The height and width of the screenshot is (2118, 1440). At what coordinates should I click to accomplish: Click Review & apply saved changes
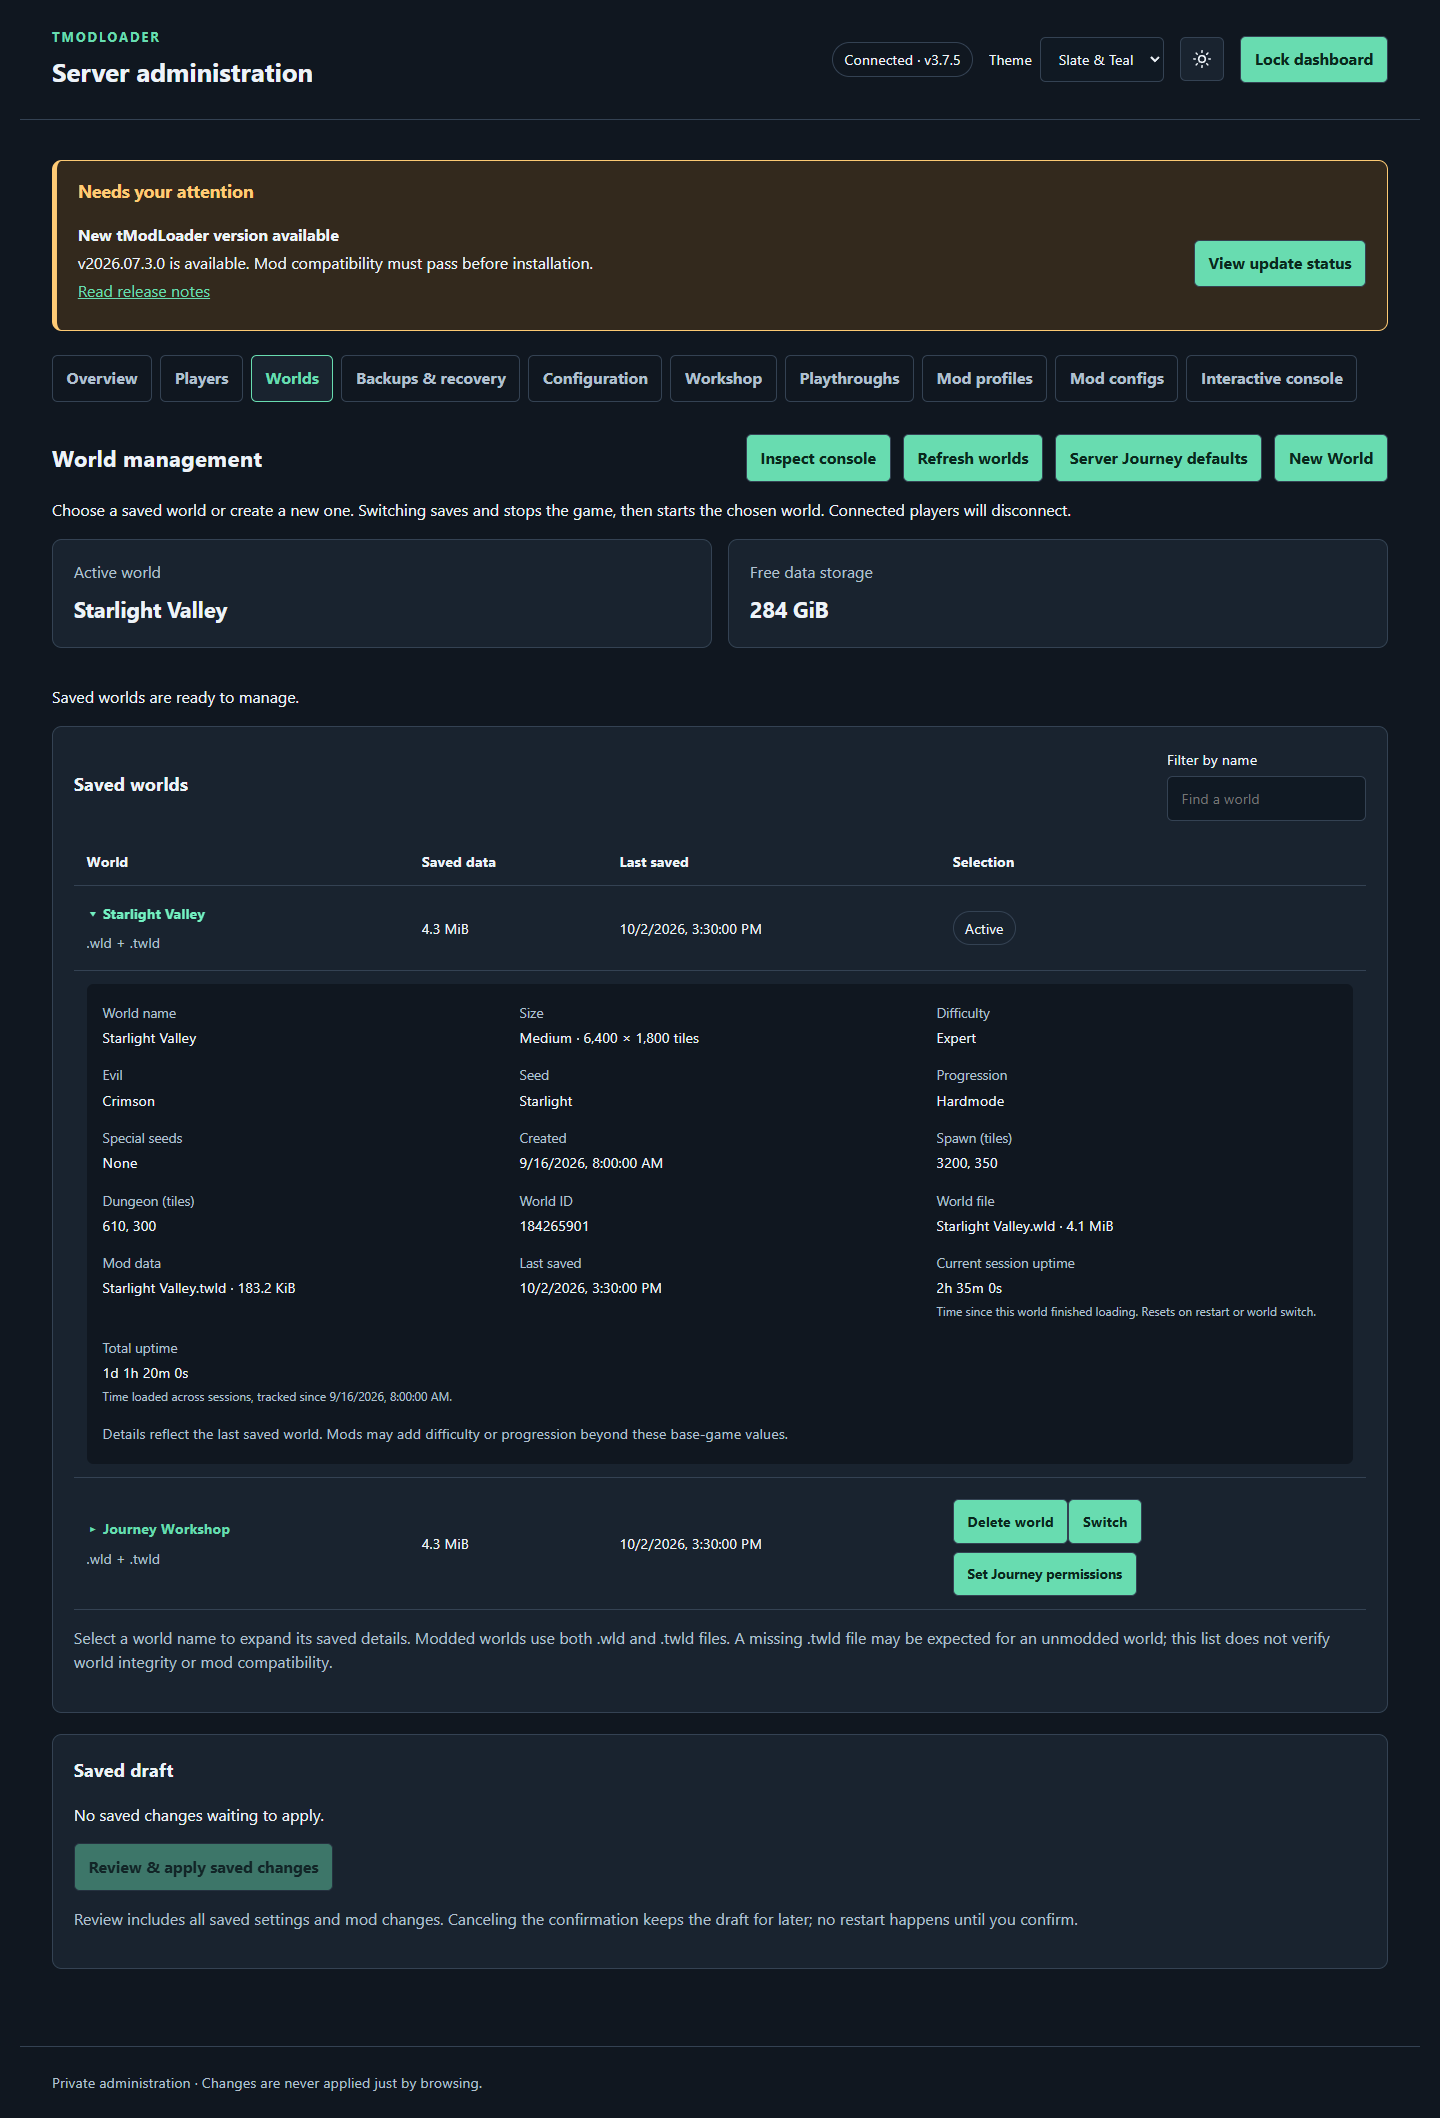203,1867
